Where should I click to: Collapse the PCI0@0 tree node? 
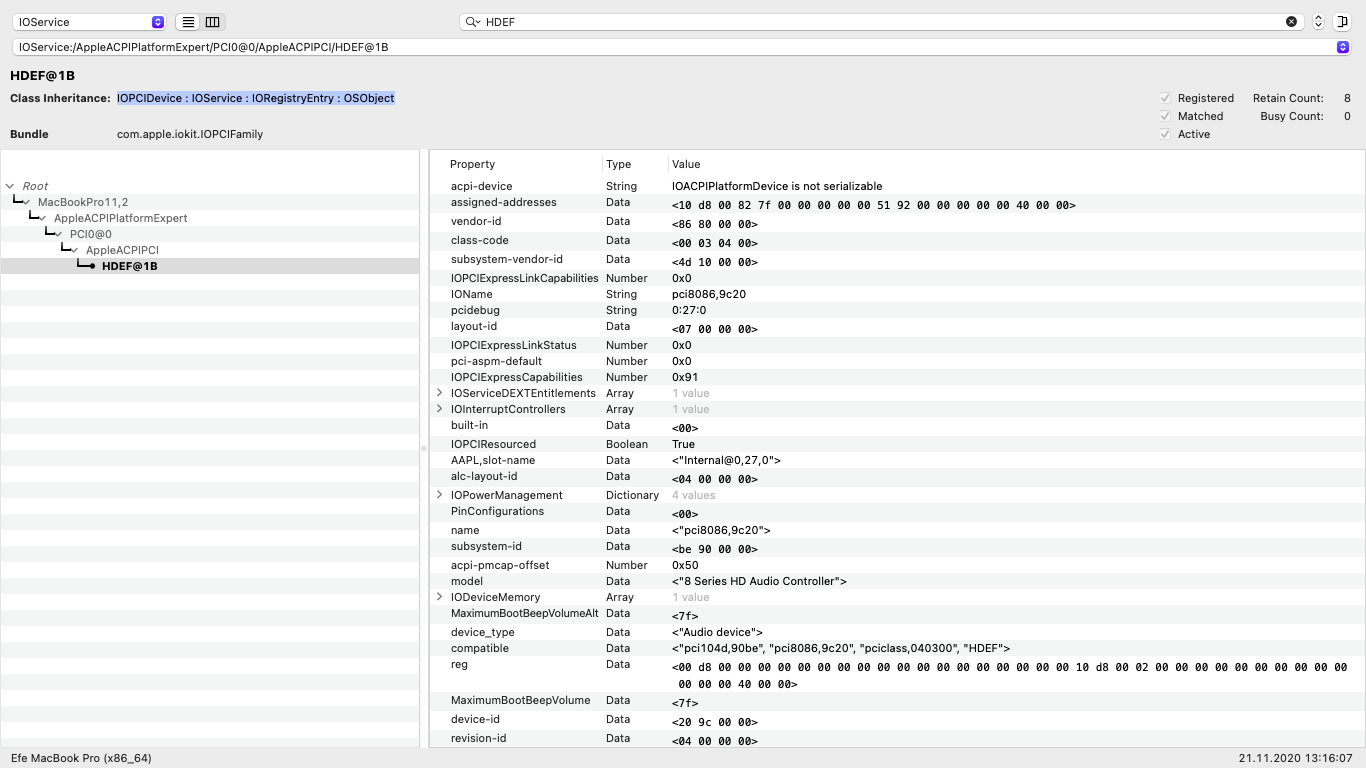click(59, 234)
